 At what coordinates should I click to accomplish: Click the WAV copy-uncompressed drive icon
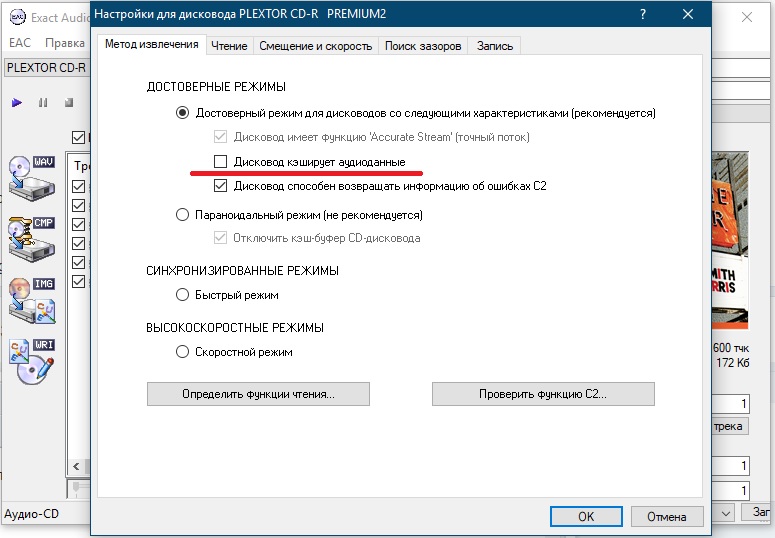pos(31,178)
